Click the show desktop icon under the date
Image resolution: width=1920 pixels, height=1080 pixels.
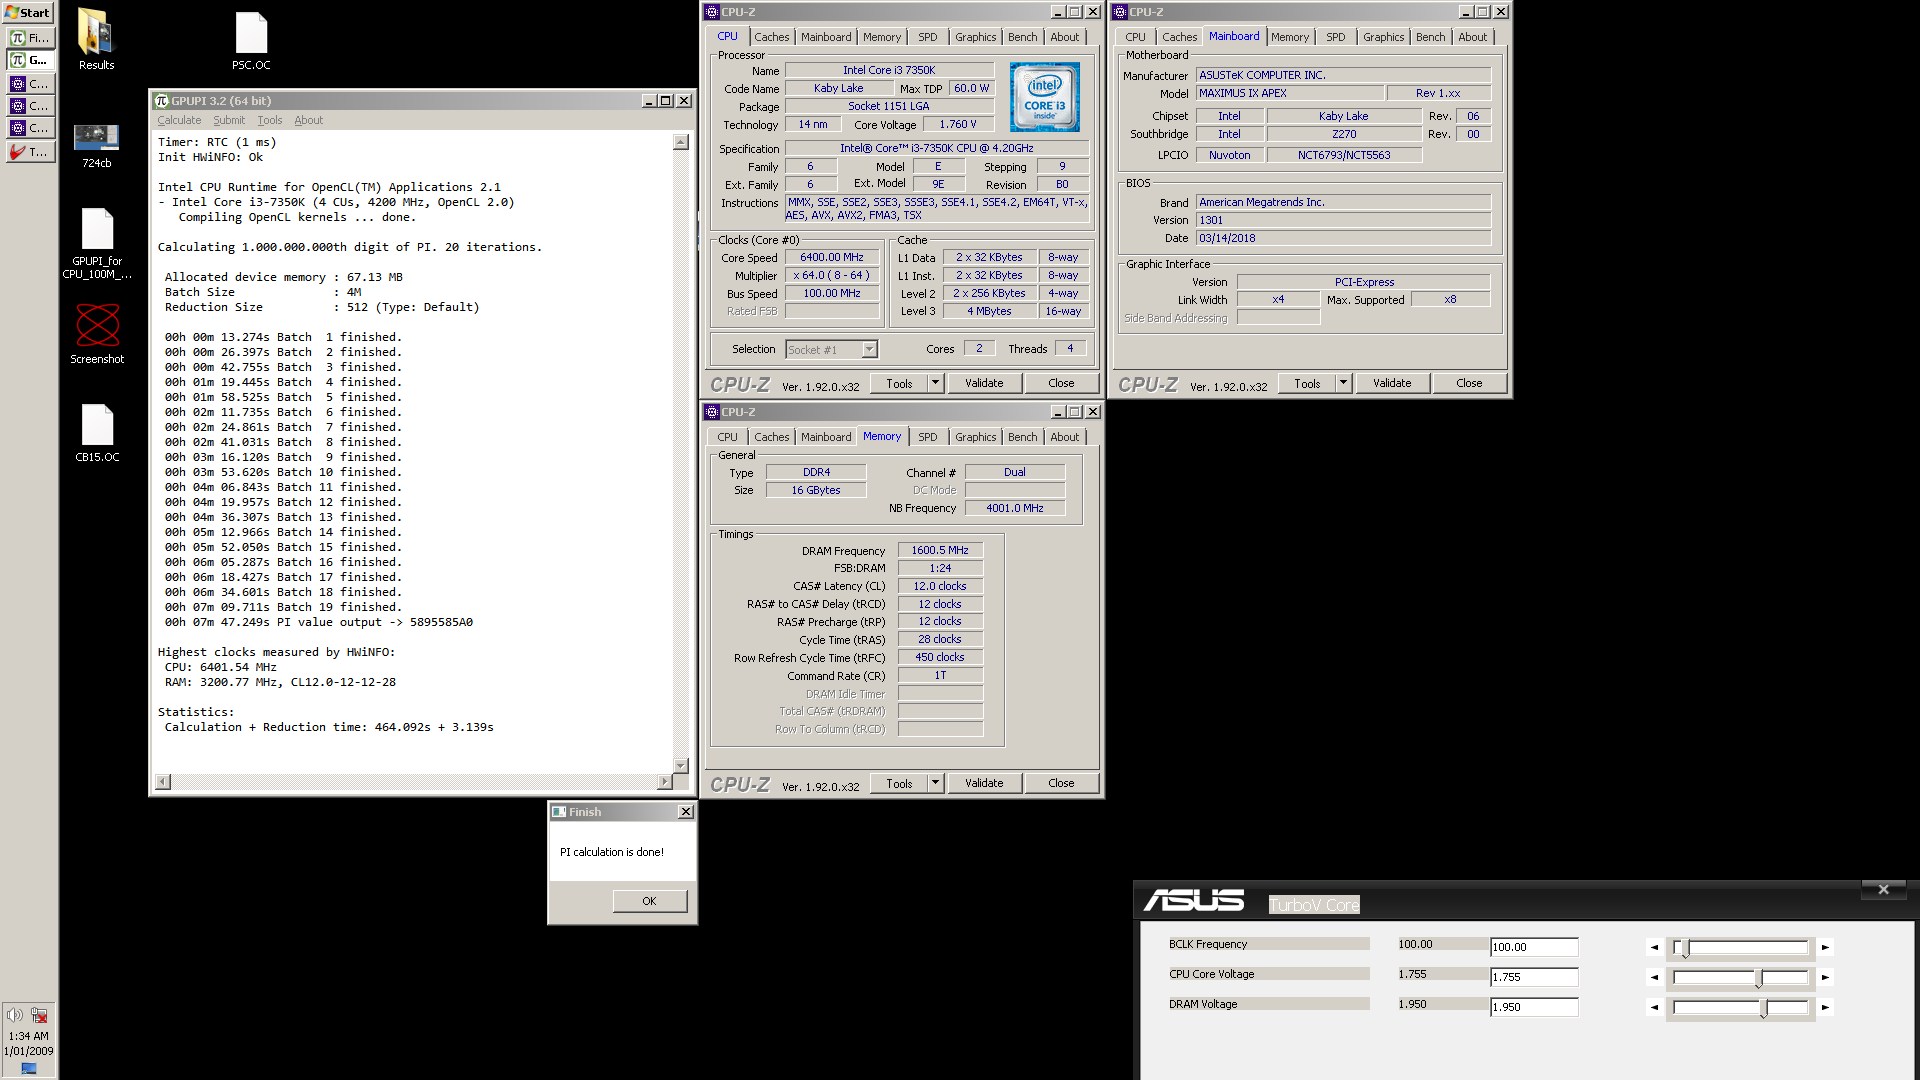[x=28, y=1069]
